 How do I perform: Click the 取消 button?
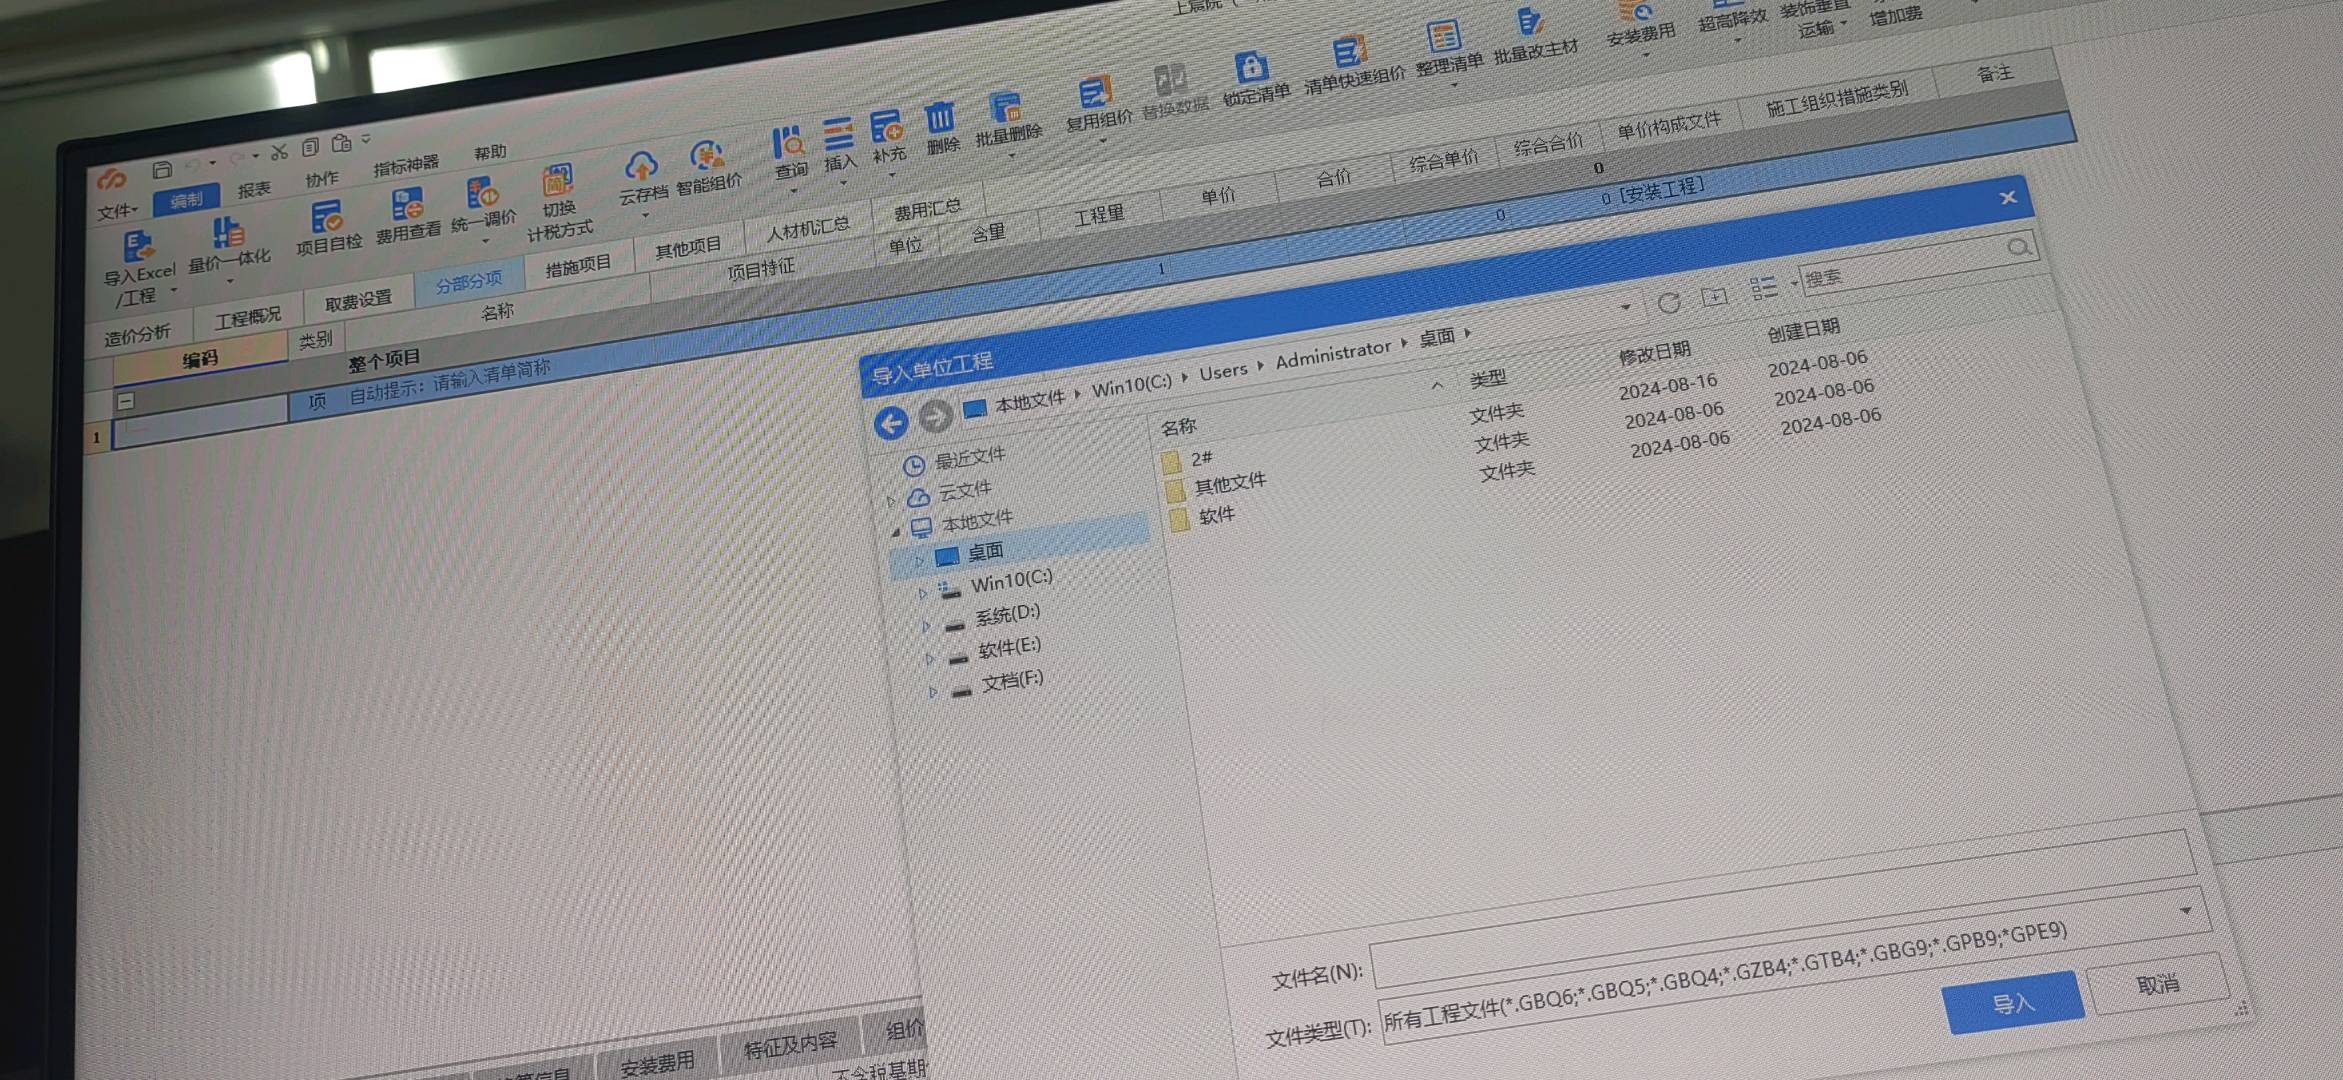[x=2158, y=984]
